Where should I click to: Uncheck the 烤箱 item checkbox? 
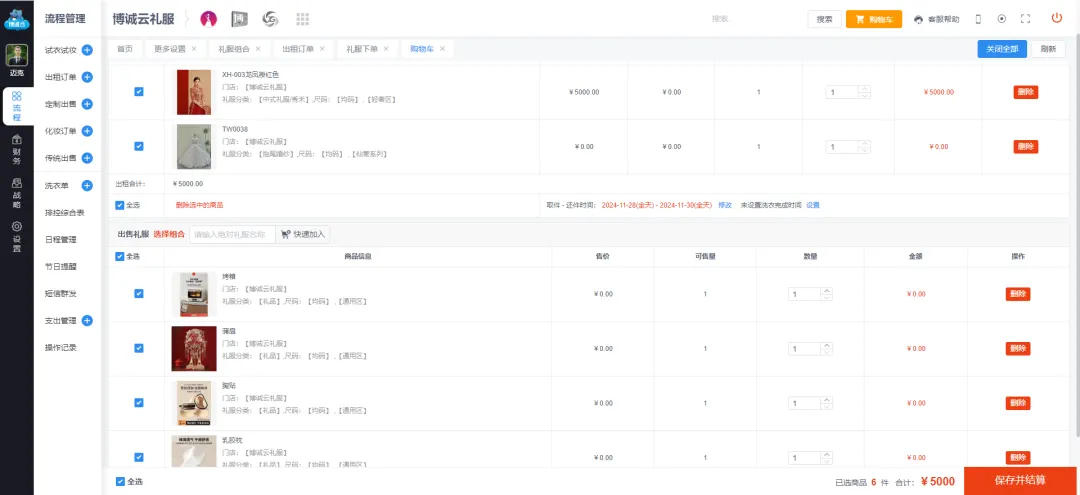click(x=138, y=294)
